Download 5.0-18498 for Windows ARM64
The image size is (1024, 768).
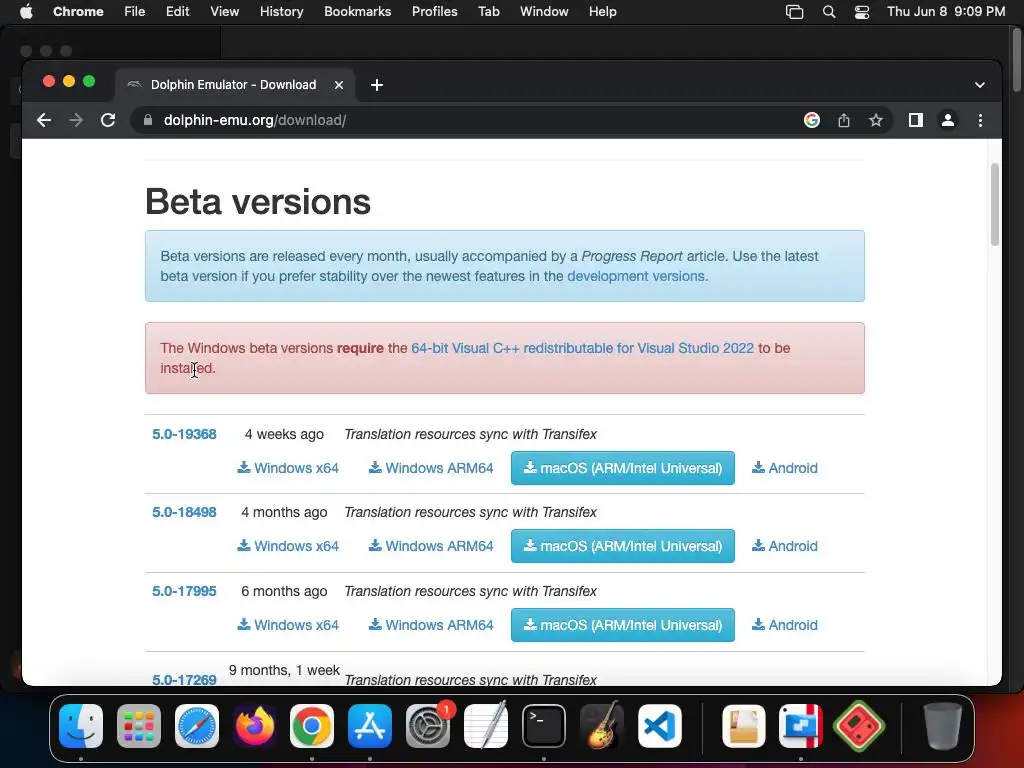[x=431, y=546]
